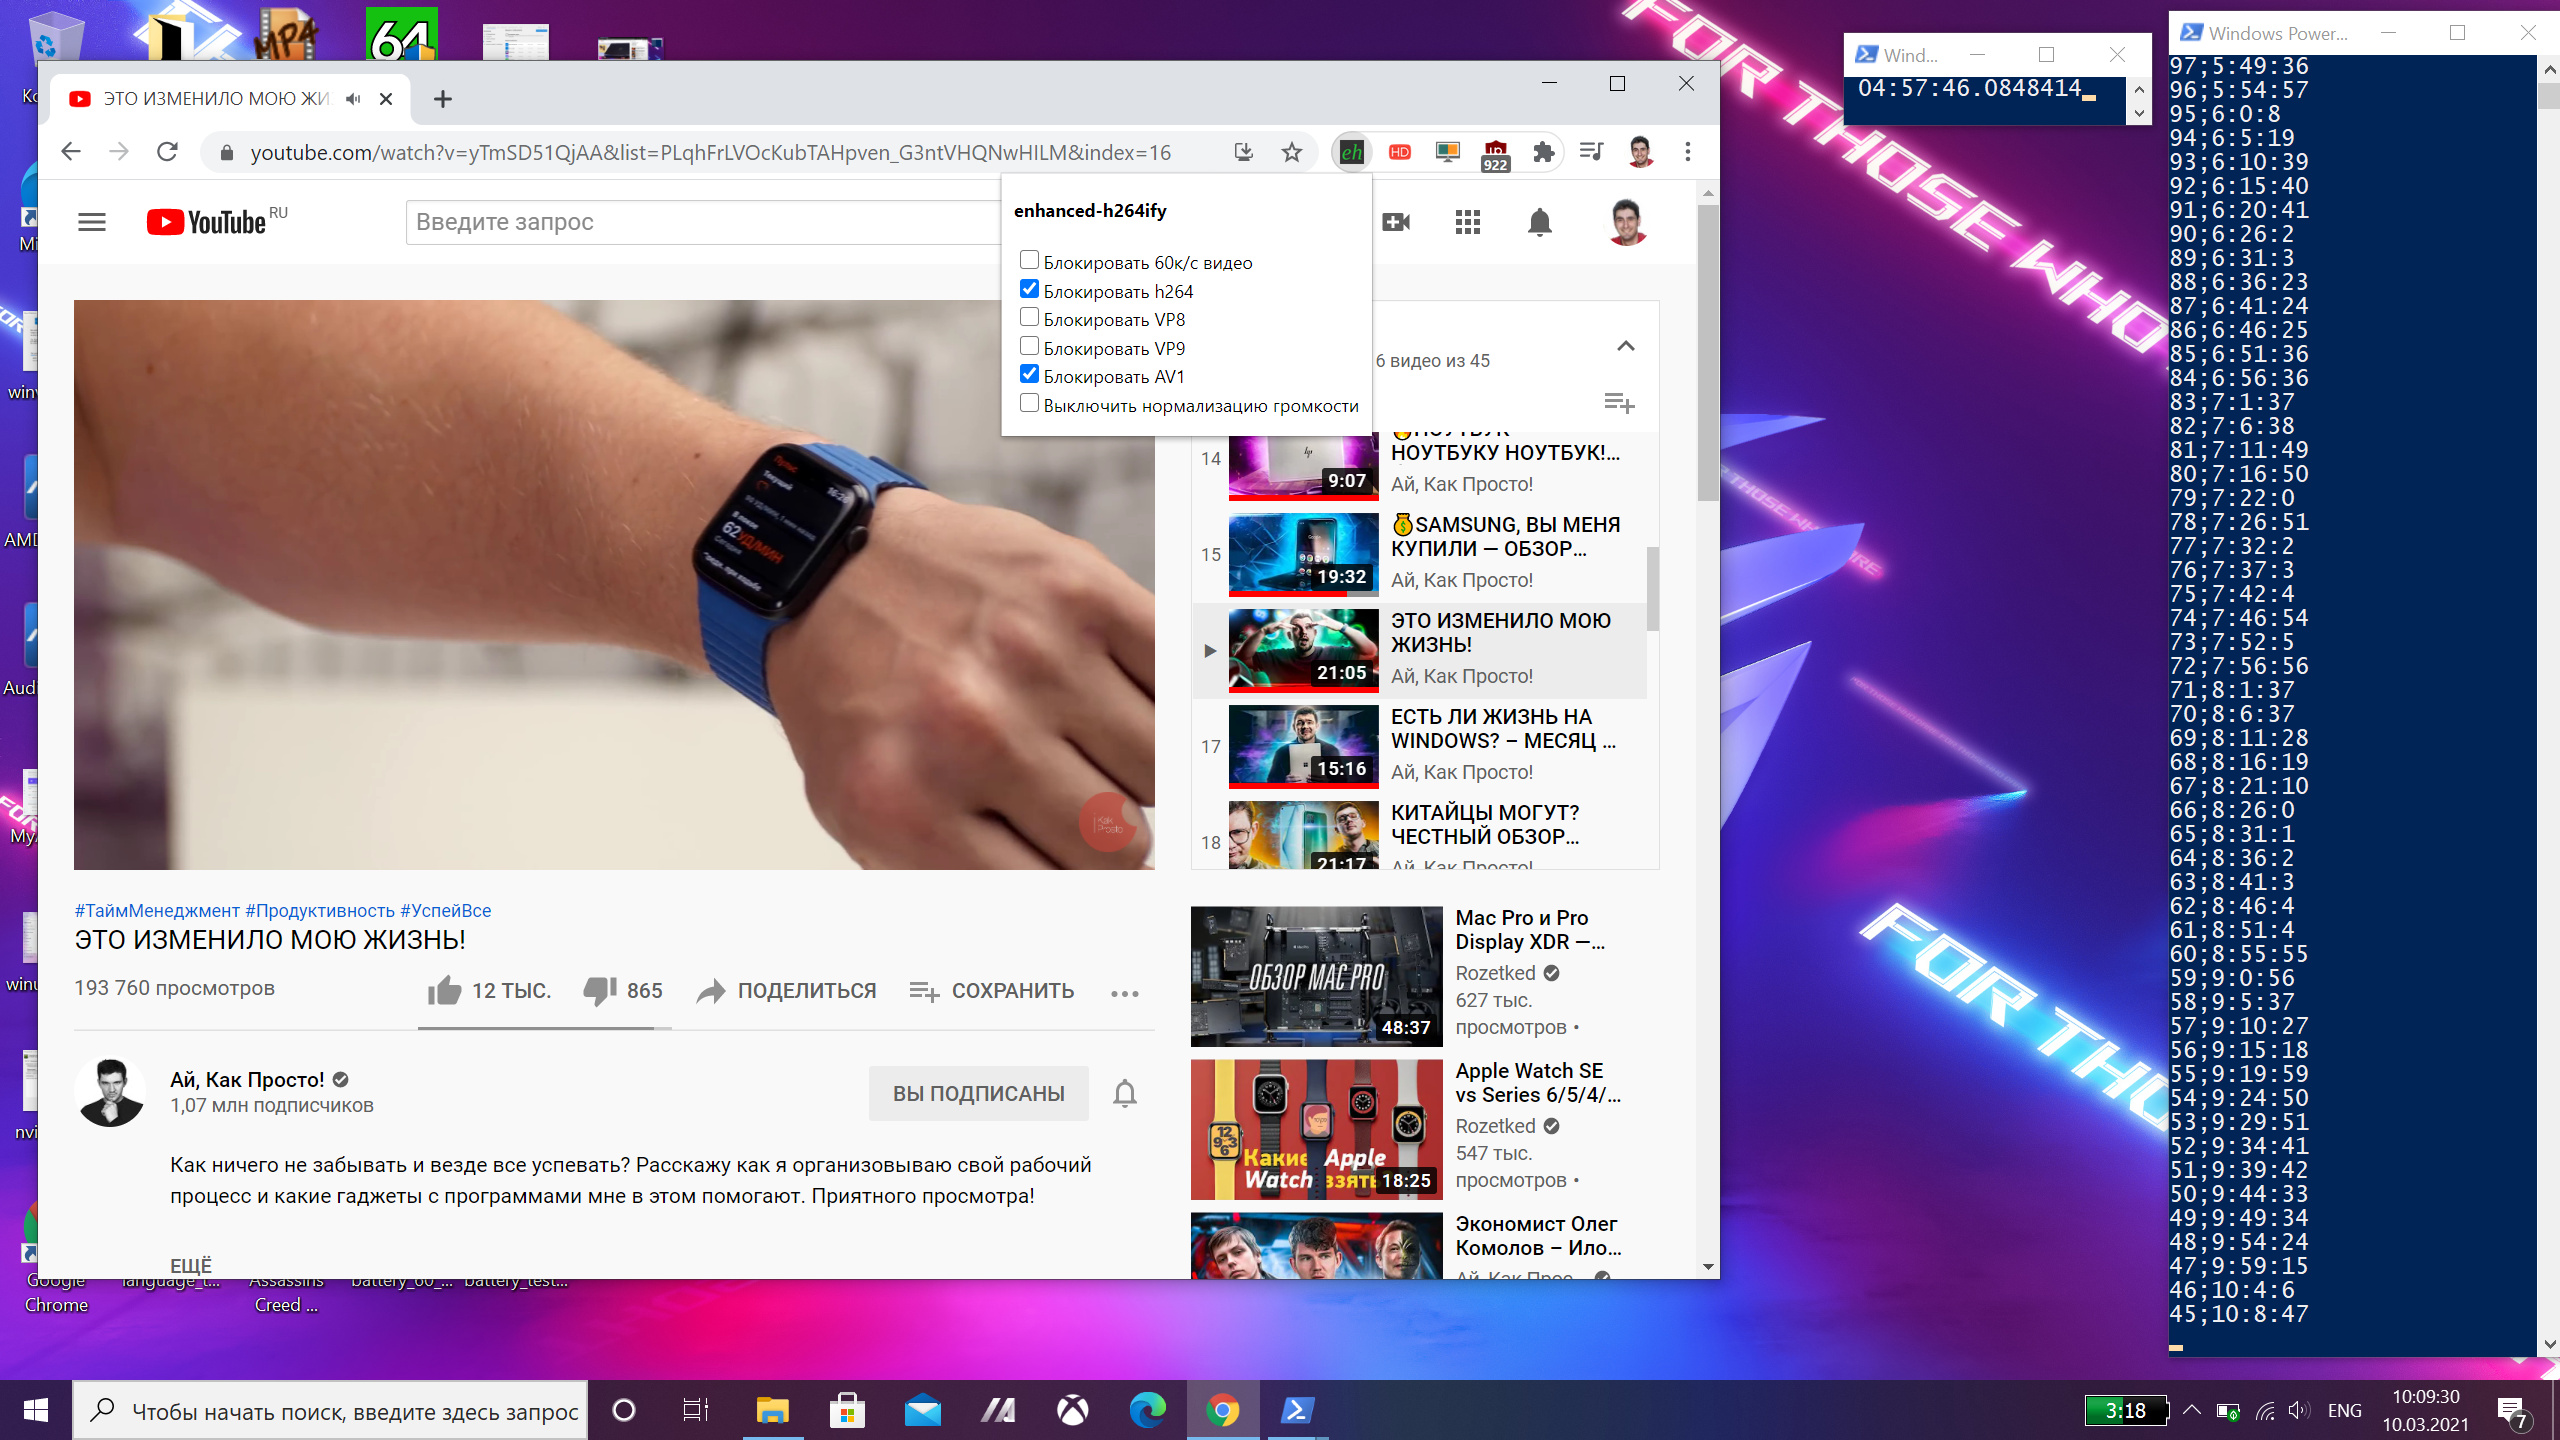Open more actions ellipsis under video
This screenshot has height=1440, width=2560.
[1125, 993]
